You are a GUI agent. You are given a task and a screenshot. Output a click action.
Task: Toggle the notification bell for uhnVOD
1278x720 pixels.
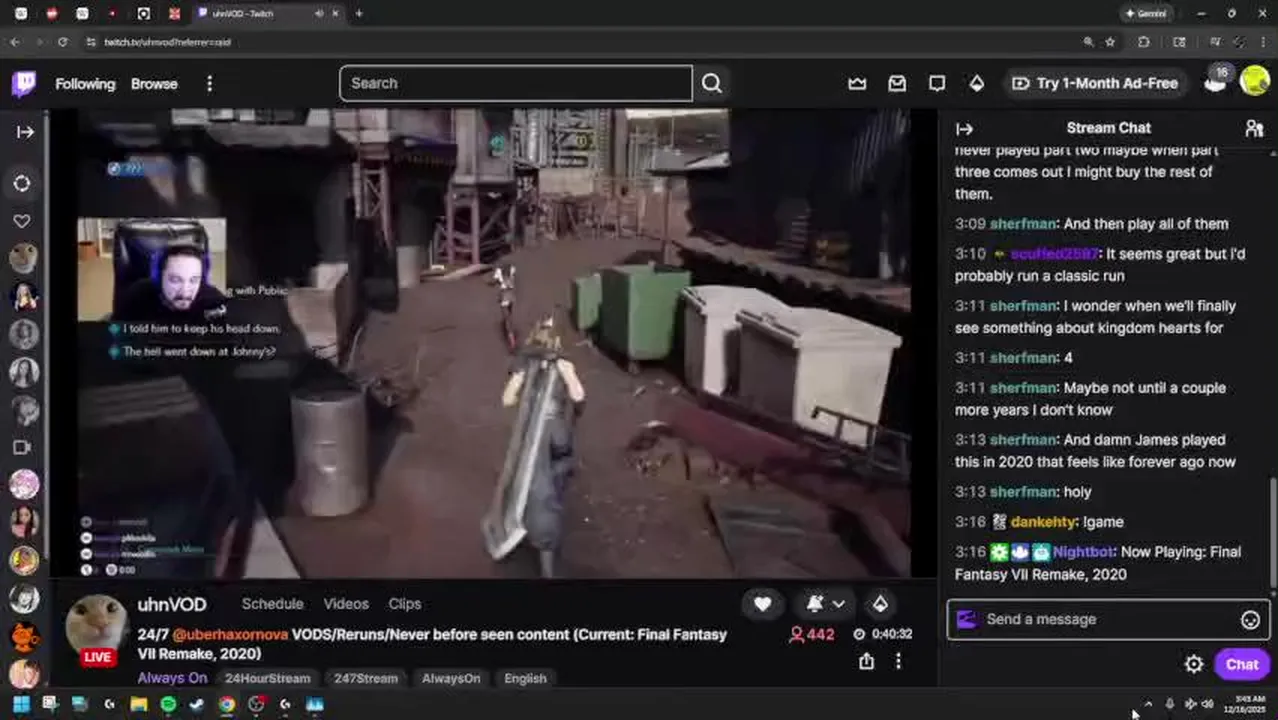(815, 603)
